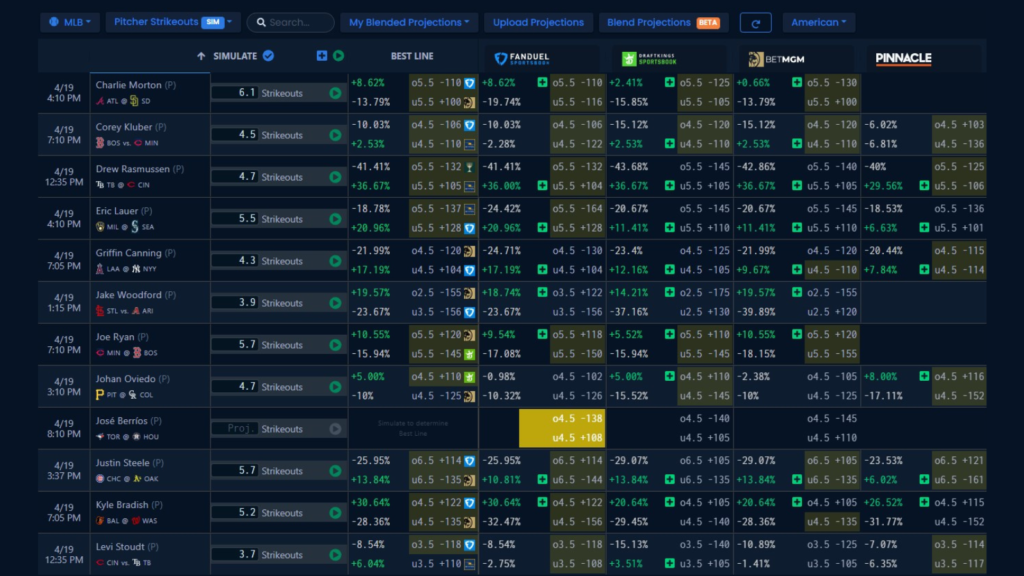
Task: Select FanDuel Sportsbook column header
Action: click(x=522, y=59)
